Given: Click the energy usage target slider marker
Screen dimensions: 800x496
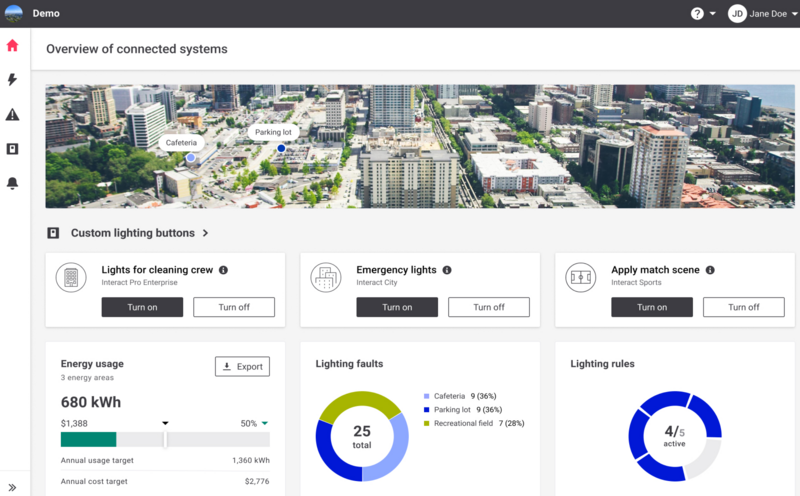Looking at the screenshot, I should point(166,438).
